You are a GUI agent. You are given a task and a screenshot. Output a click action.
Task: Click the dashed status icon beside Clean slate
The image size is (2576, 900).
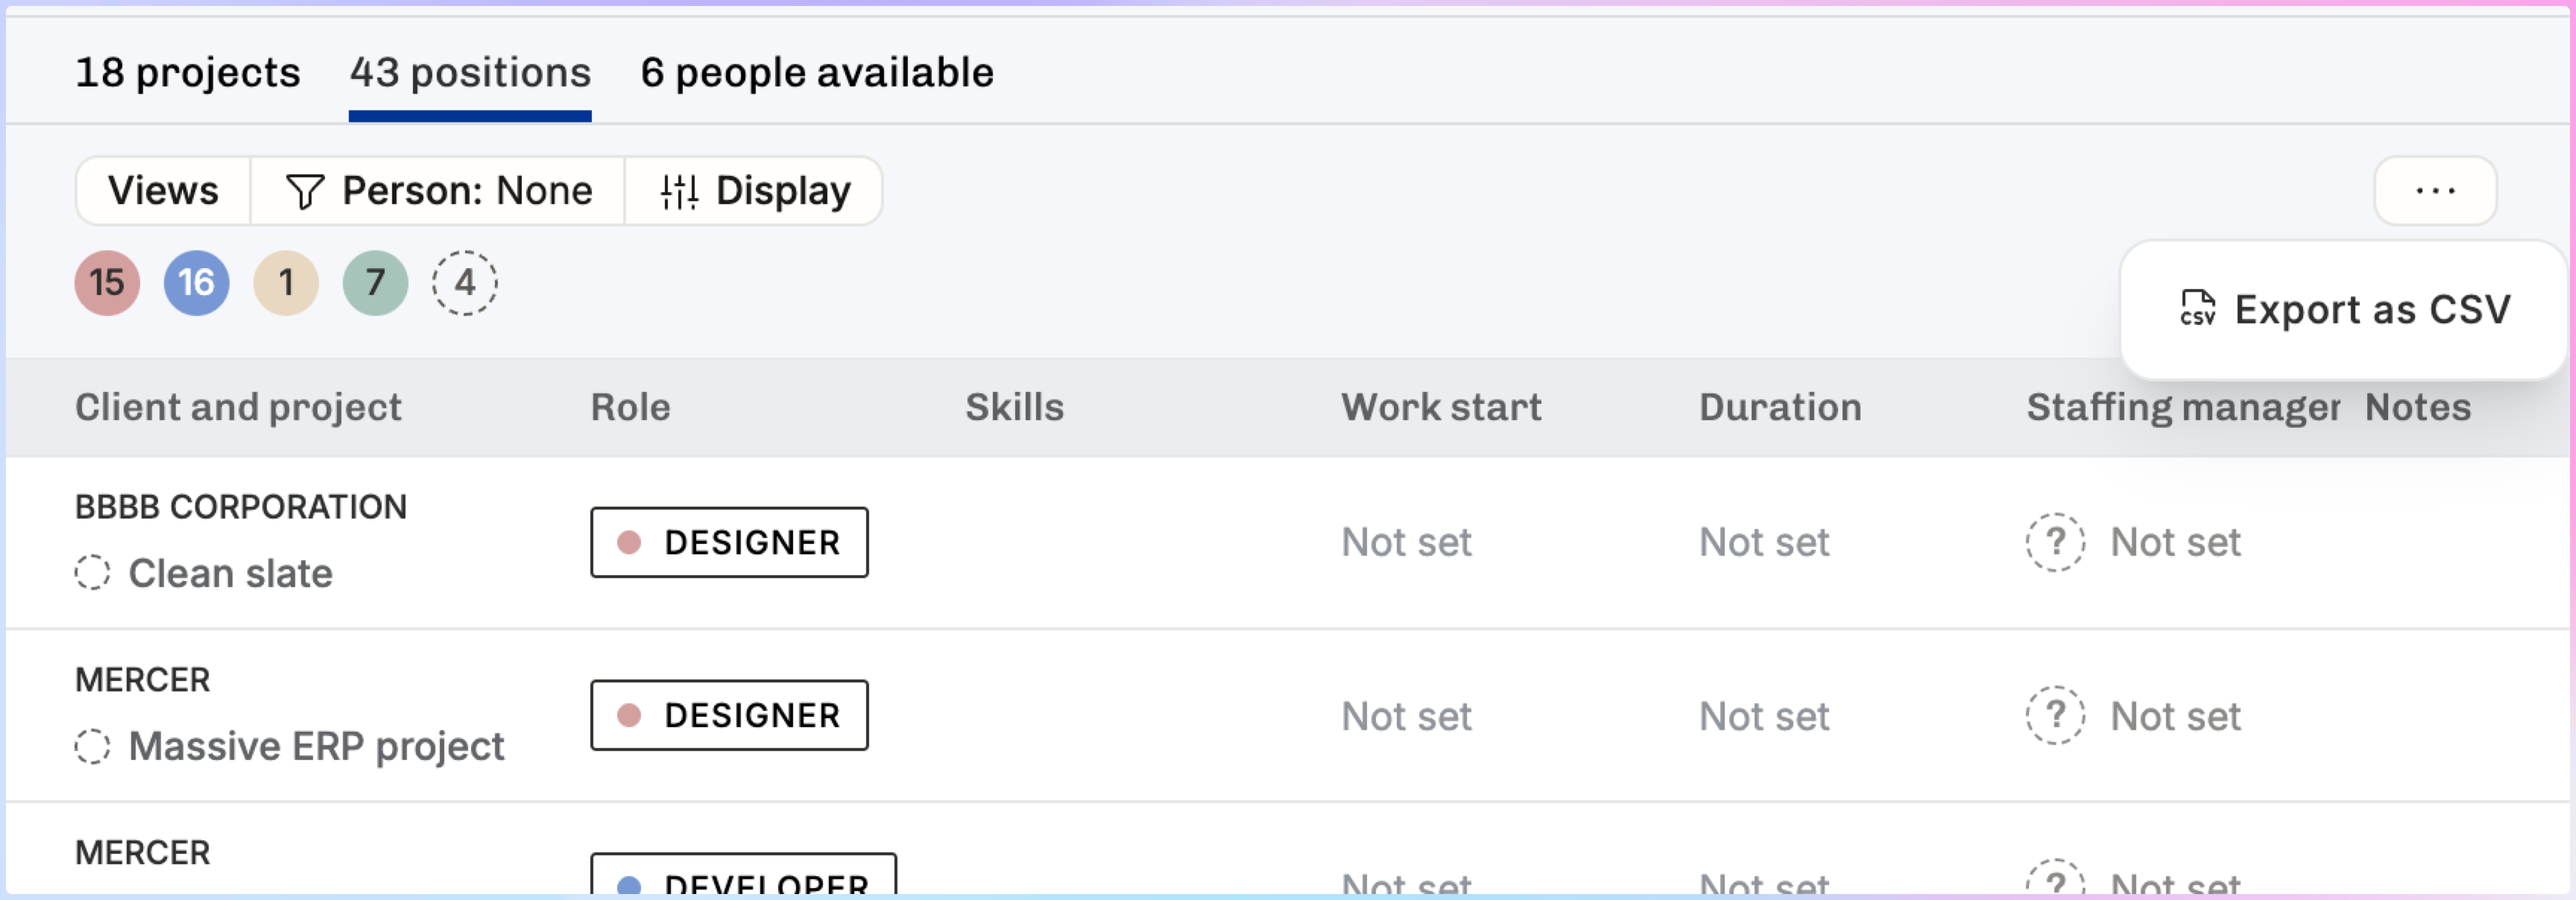[x=92, y=573]
